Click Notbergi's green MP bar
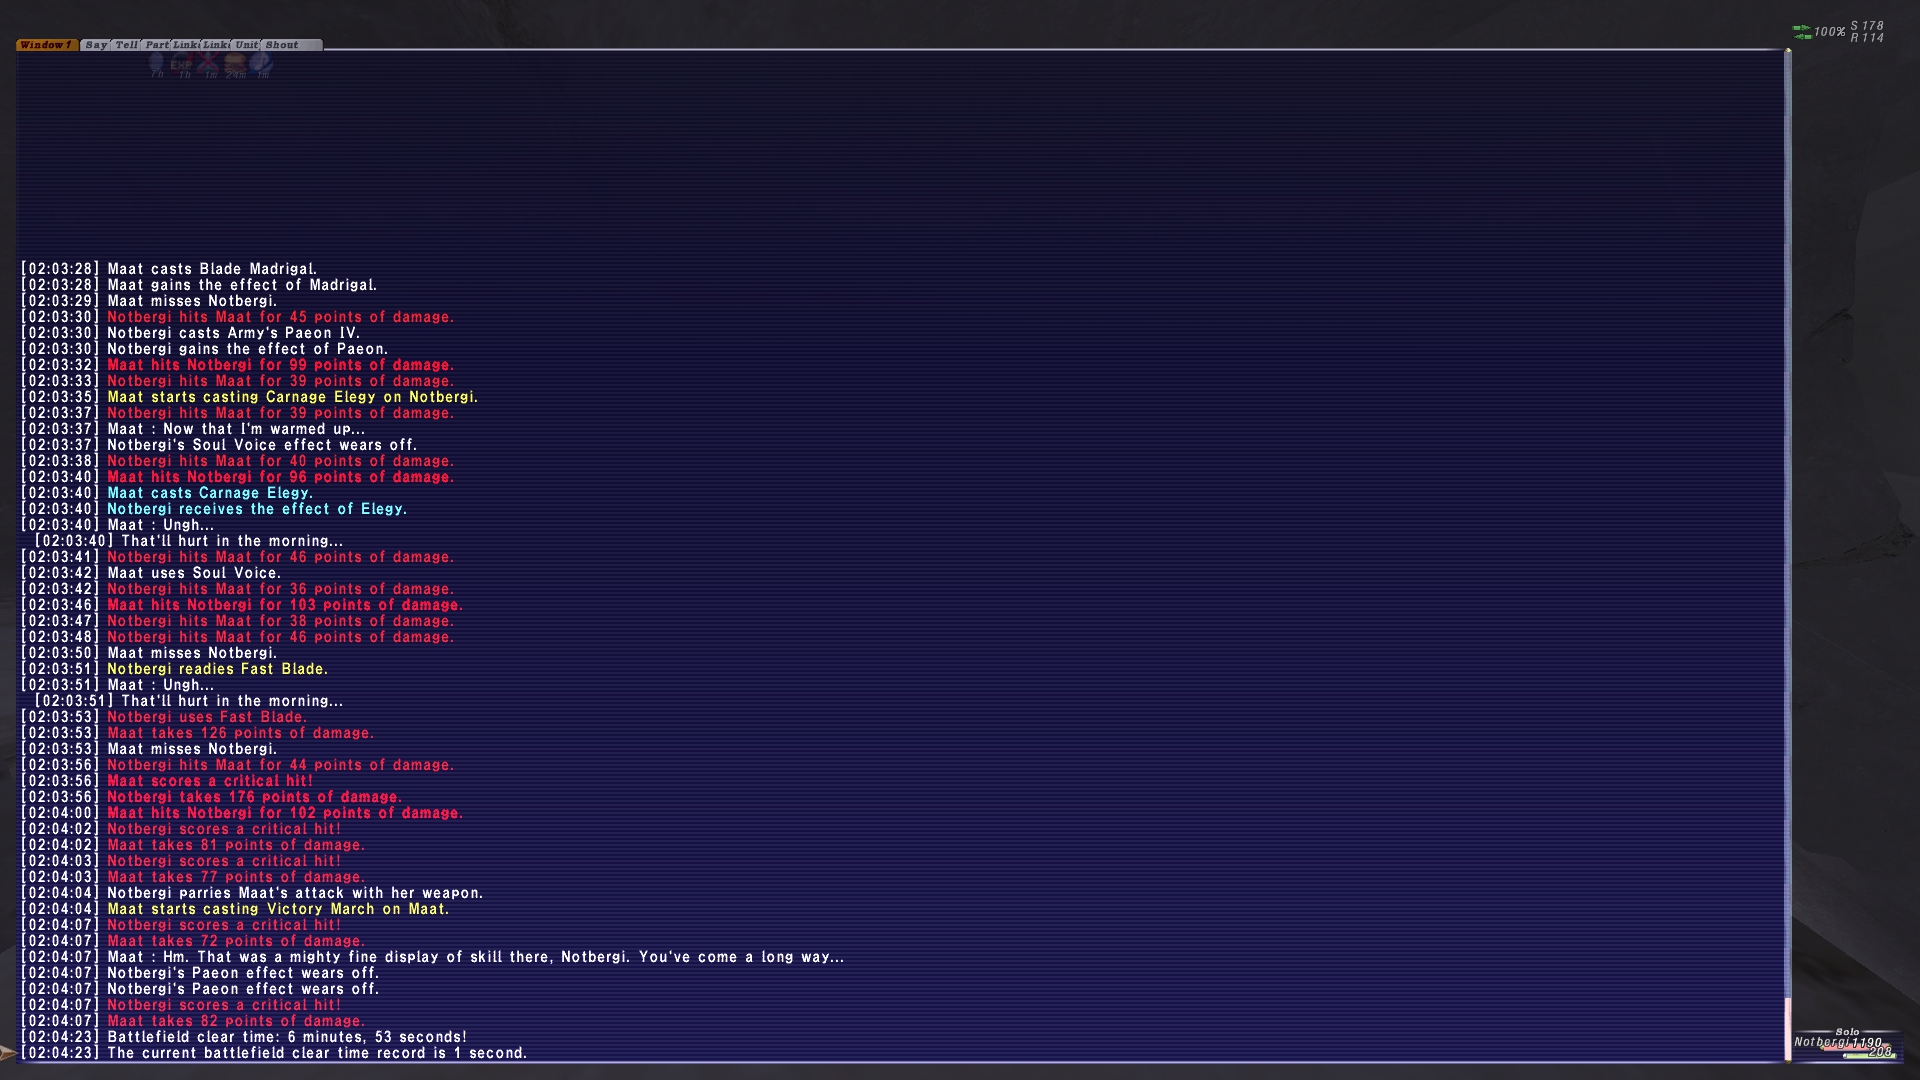The height and width of the screenshot is (1080, 1920). 1869,1056
